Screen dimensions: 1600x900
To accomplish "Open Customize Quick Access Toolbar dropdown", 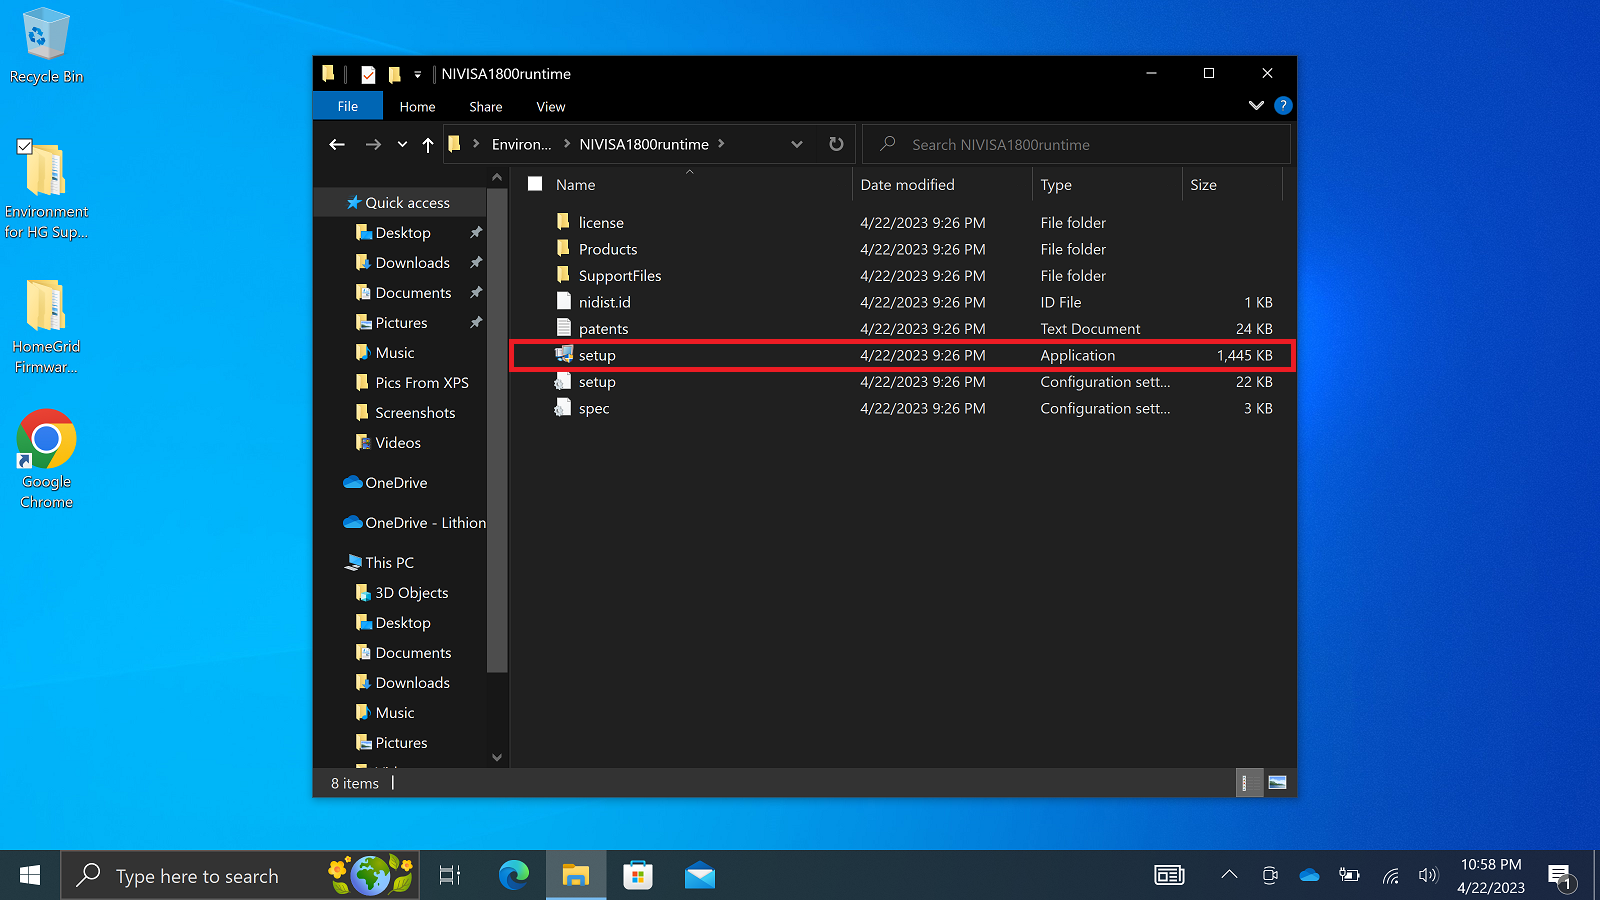I will [x=418, y=74].
